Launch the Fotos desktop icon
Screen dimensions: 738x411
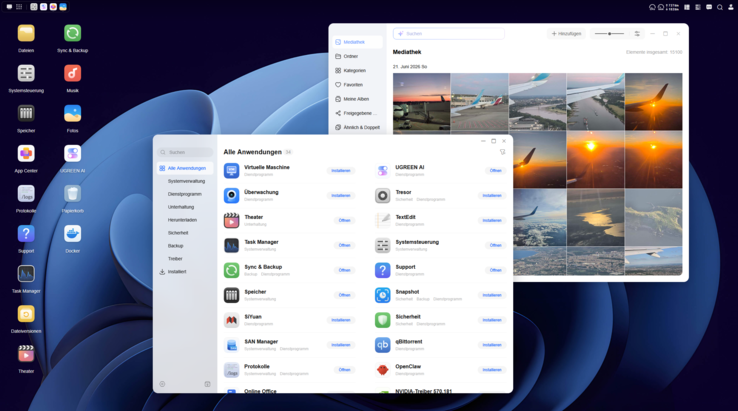click(72, 113)
